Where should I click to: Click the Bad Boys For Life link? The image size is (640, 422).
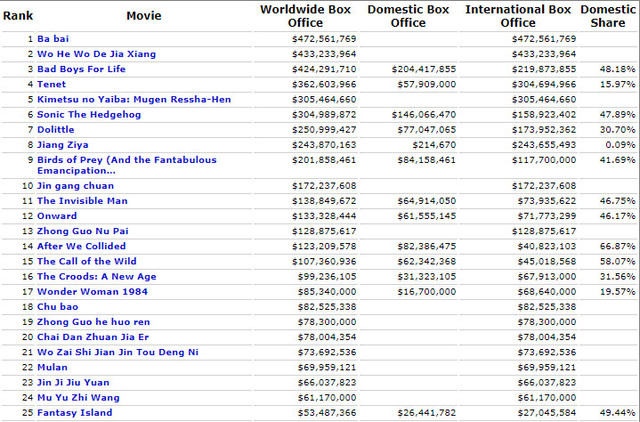[x=81, y=69]
